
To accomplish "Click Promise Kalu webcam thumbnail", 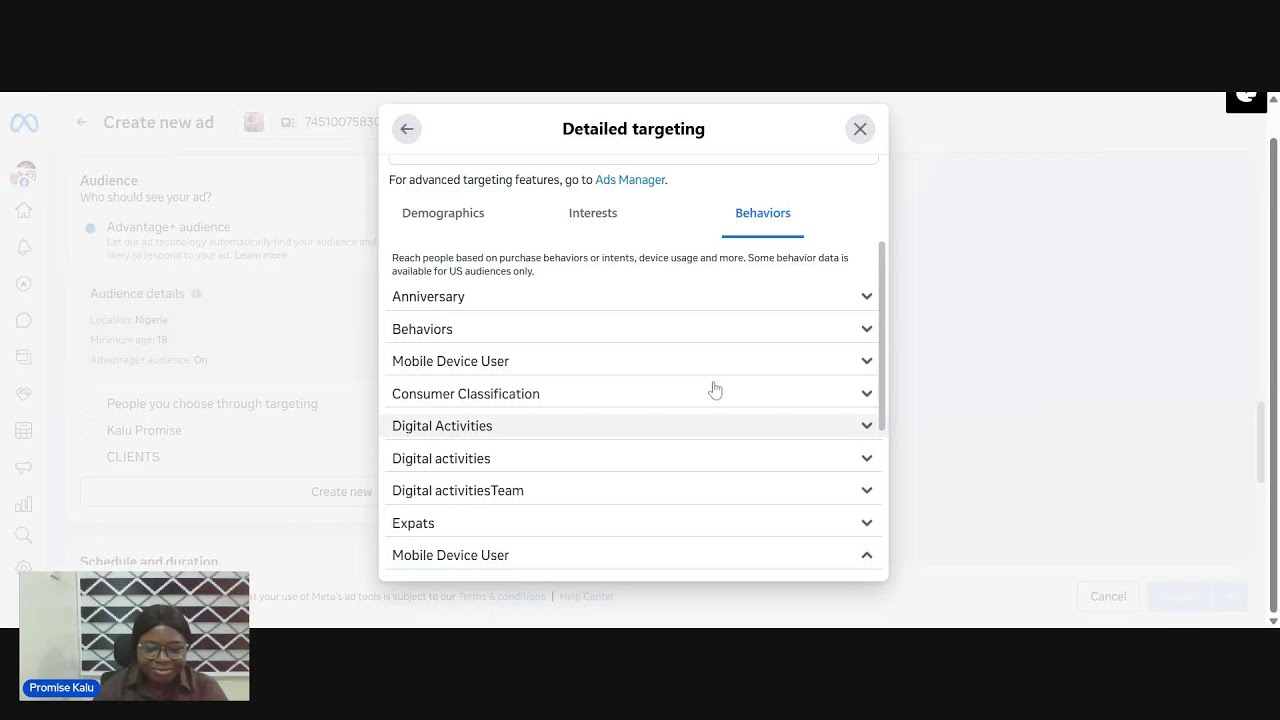I will [x=134, y=636].
